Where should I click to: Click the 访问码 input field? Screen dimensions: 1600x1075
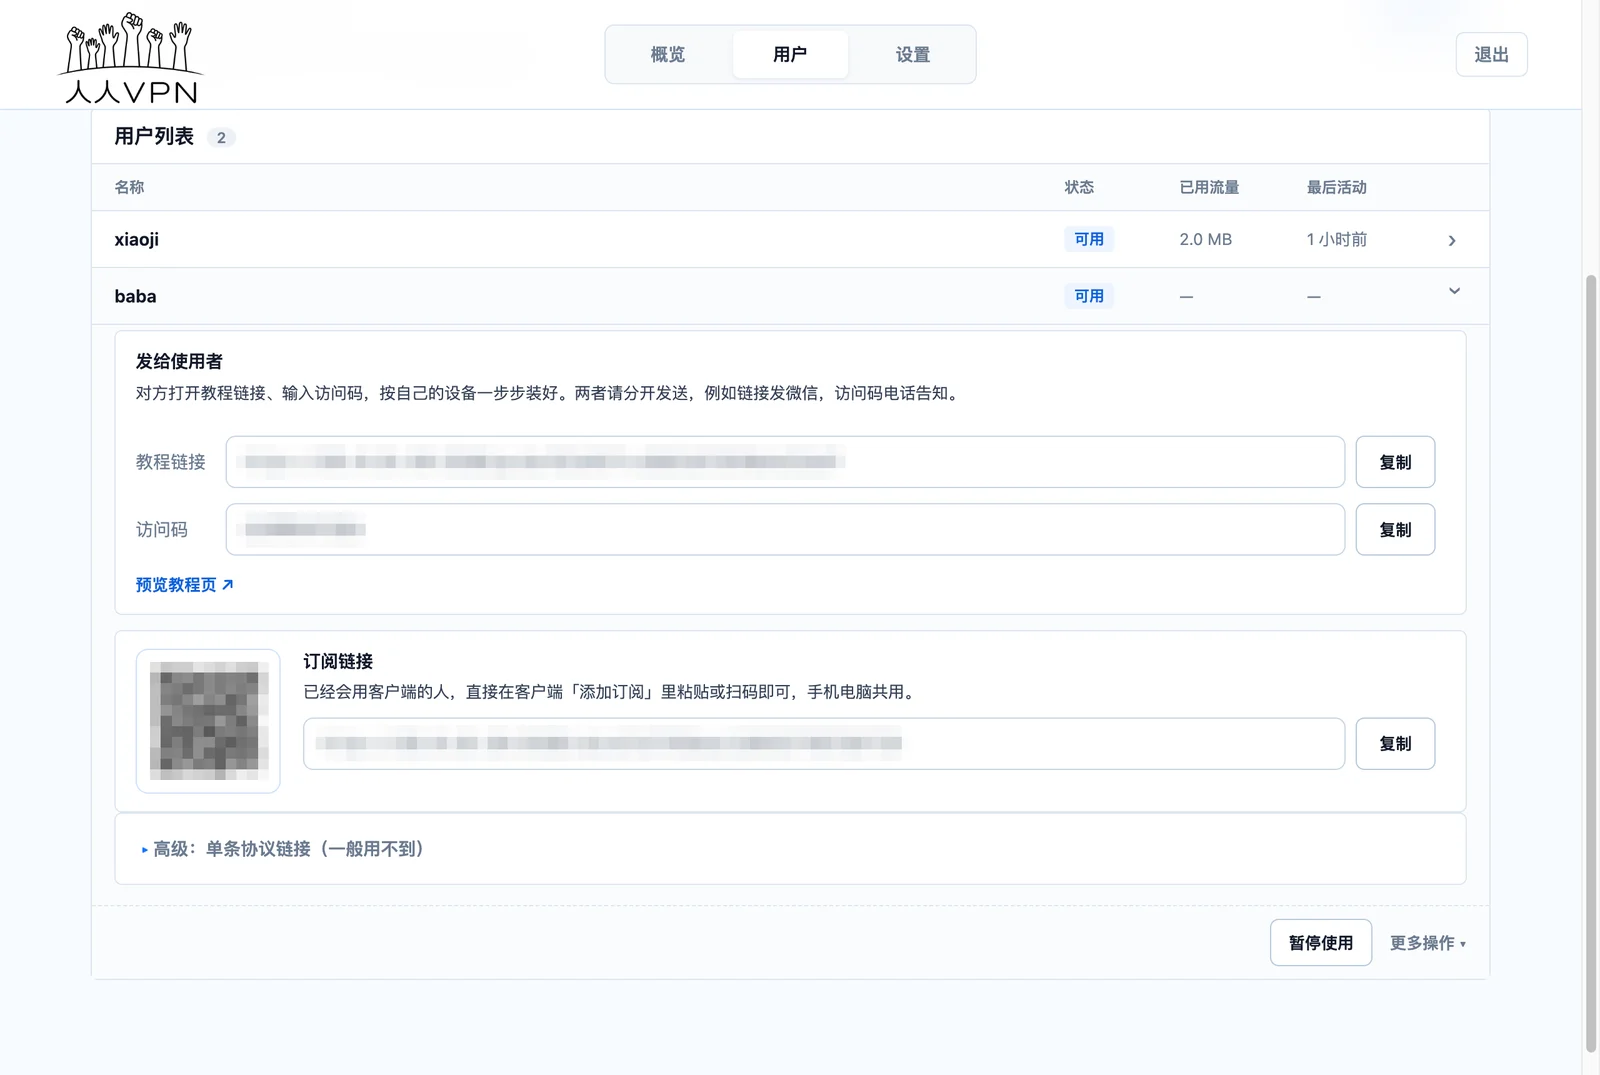click(785, 530)
